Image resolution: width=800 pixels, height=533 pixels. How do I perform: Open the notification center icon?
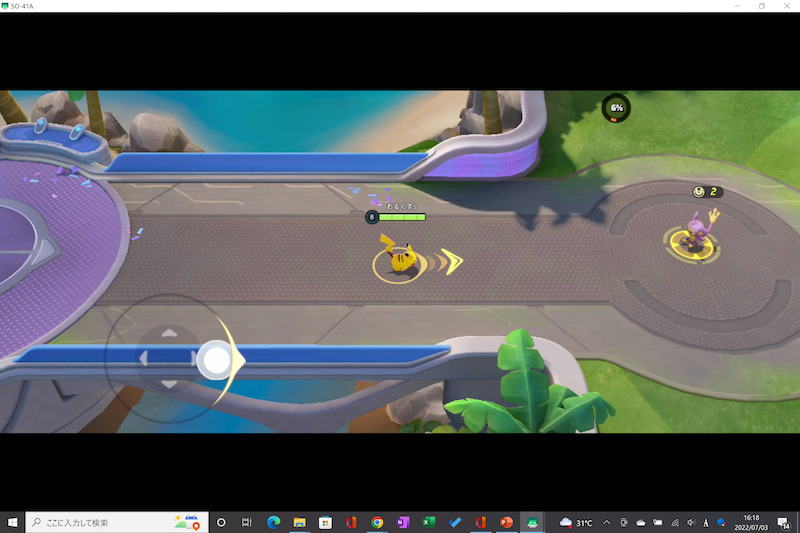[785, 522]
